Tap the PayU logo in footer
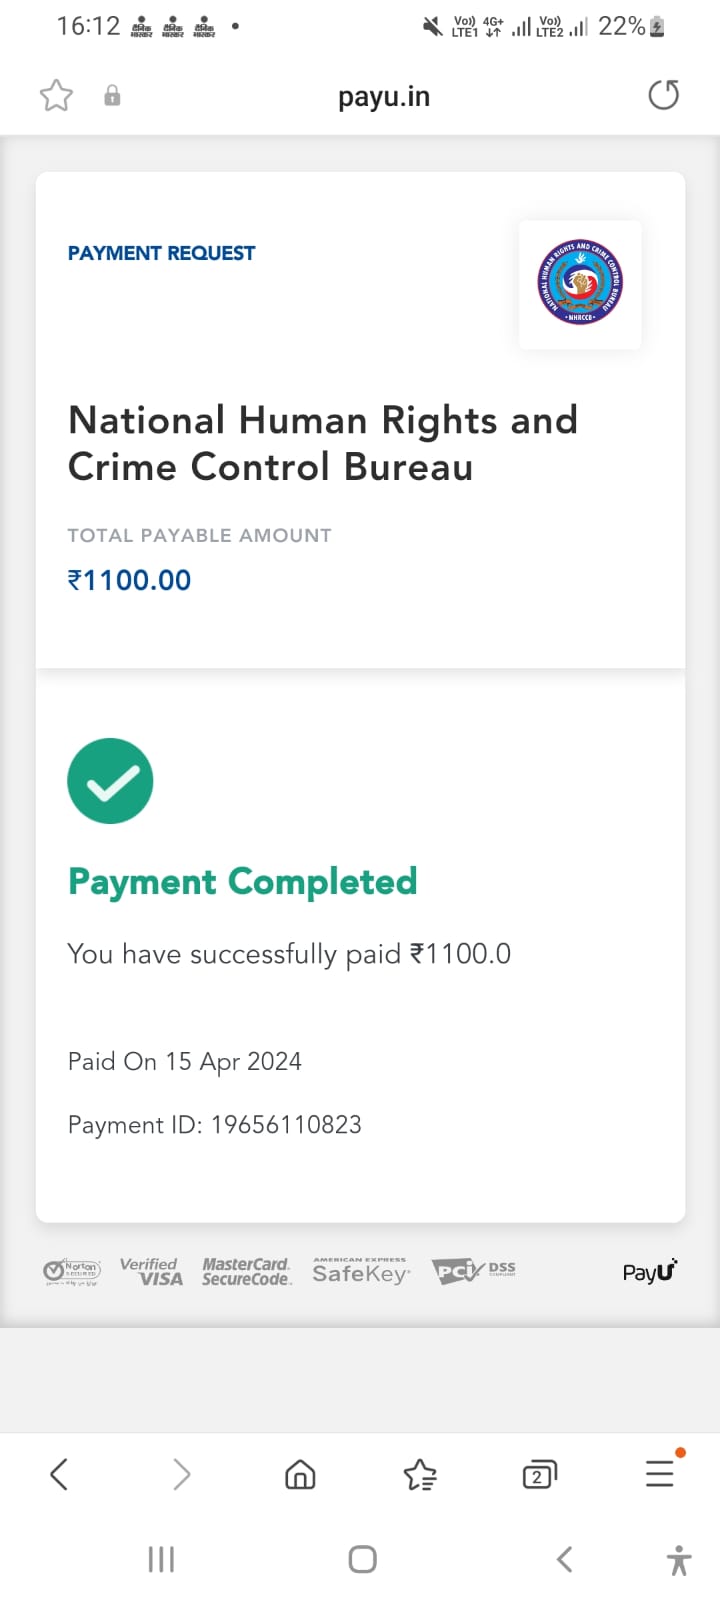 pyautogui.click(x=650, y=1271)
